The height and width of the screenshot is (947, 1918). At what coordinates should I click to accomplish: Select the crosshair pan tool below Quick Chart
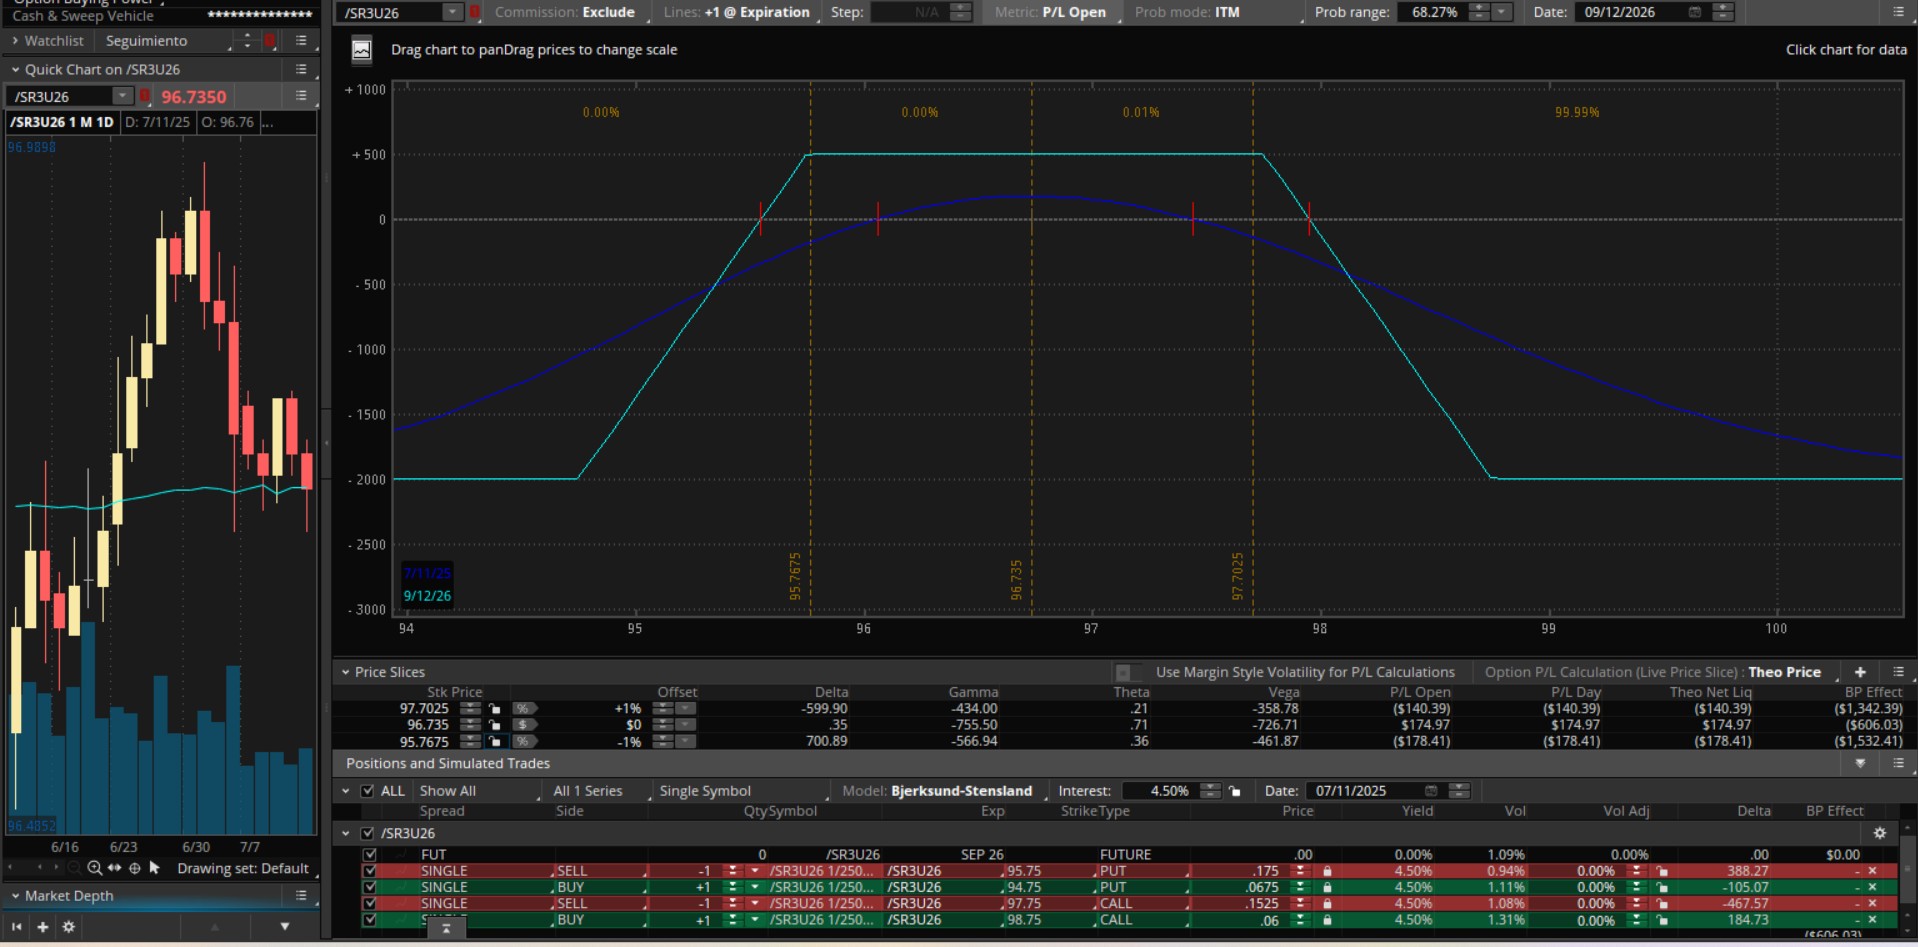coord(134,868)
